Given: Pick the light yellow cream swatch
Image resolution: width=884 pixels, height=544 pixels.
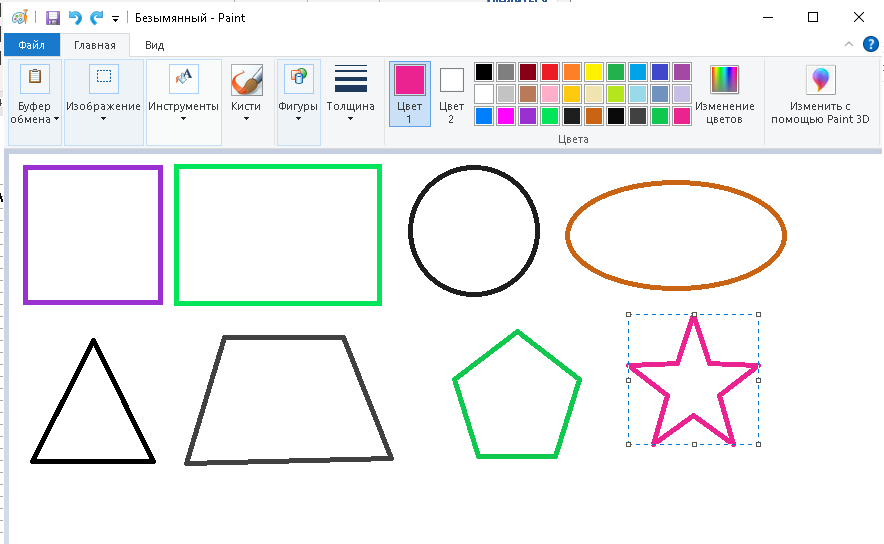Looking at the screenshot, I should [594, 94].
